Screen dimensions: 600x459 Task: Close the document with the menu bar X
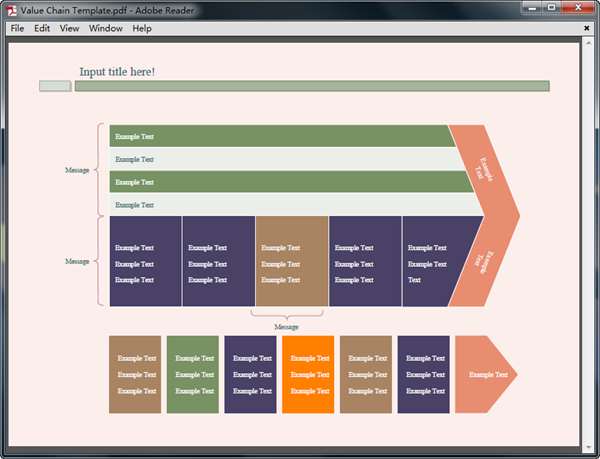pos(587,28)
